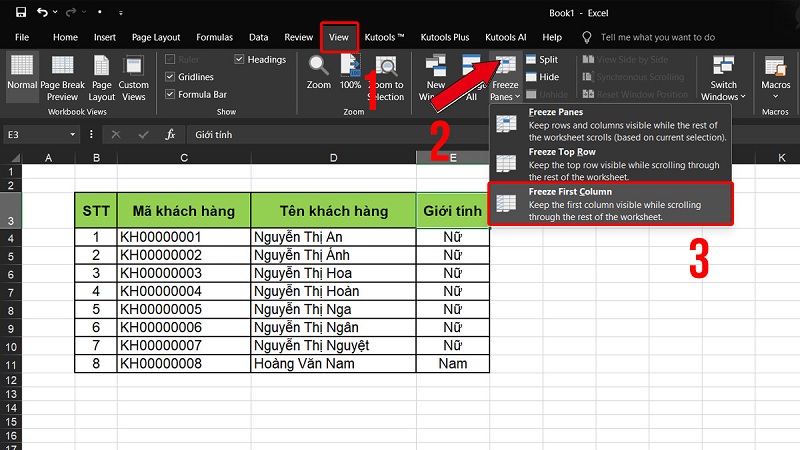
Task: Customize Quick Access Toolbar dropdown
Action: point(121,13)
